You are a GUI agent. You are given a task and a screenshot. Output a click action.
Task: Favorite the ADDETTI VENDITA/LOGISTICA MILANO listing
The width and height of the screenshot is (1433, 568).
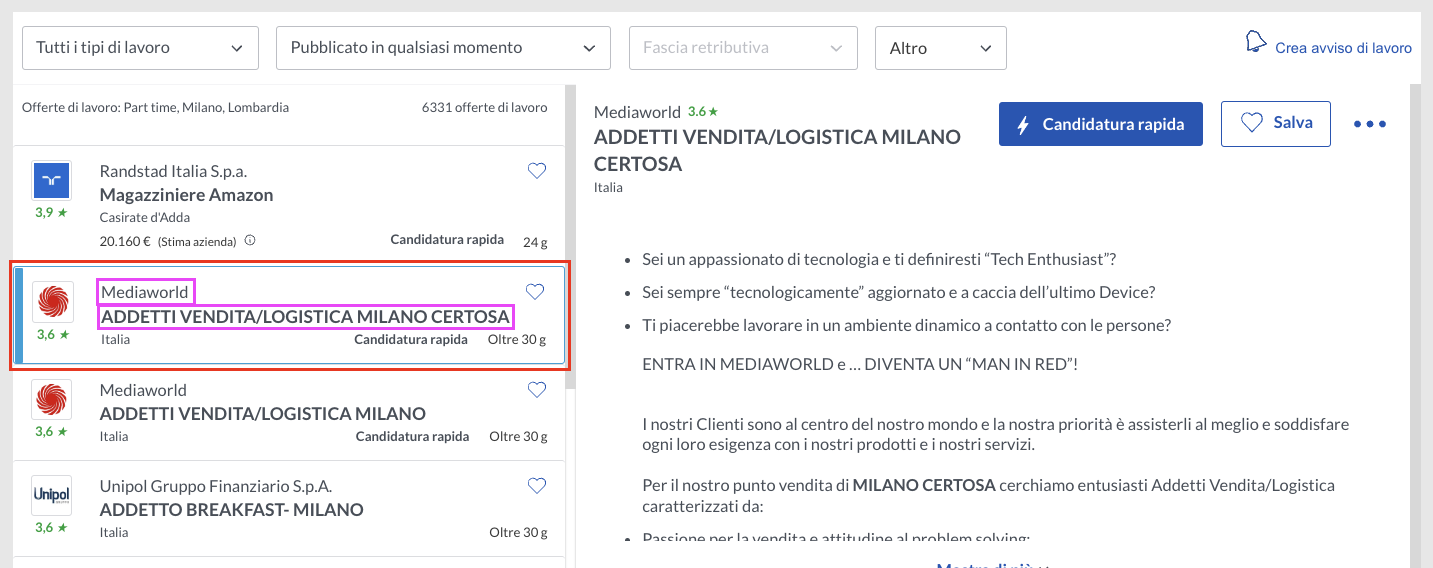pos(537,390)
